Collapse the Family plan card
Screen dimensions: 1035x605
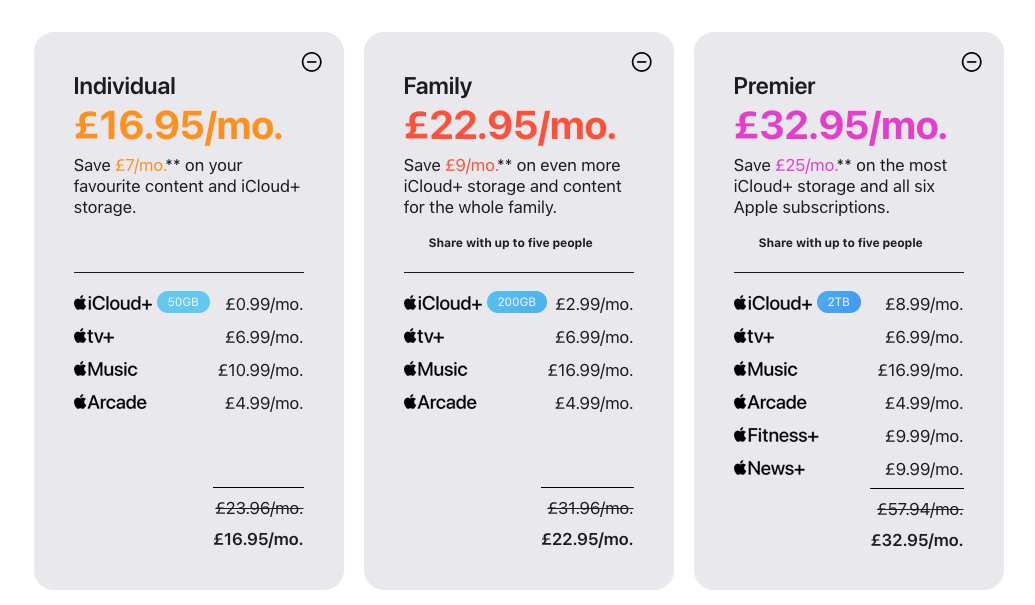[x=642, y=62]
